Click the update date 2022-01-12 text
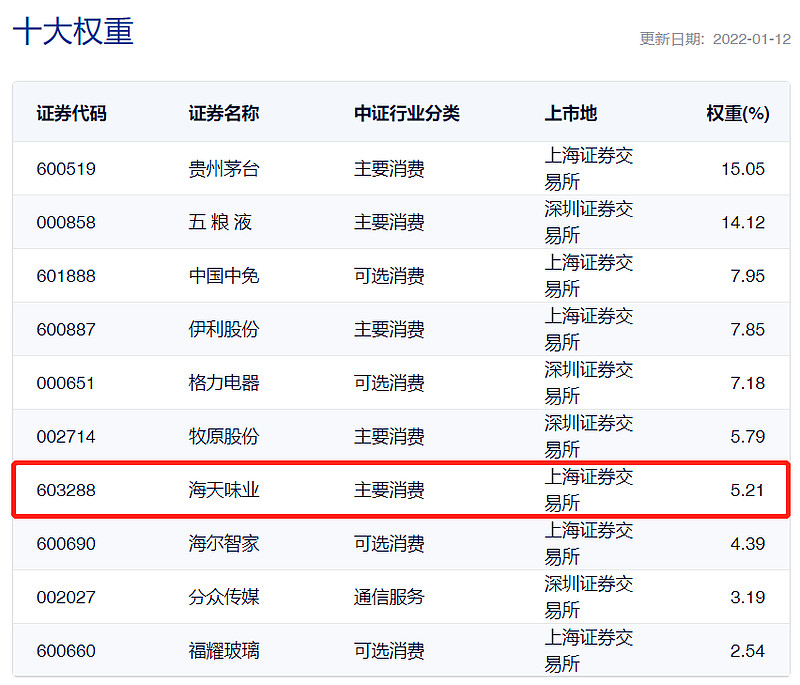This screenshot has width=800, height=685. pos(751,39)
